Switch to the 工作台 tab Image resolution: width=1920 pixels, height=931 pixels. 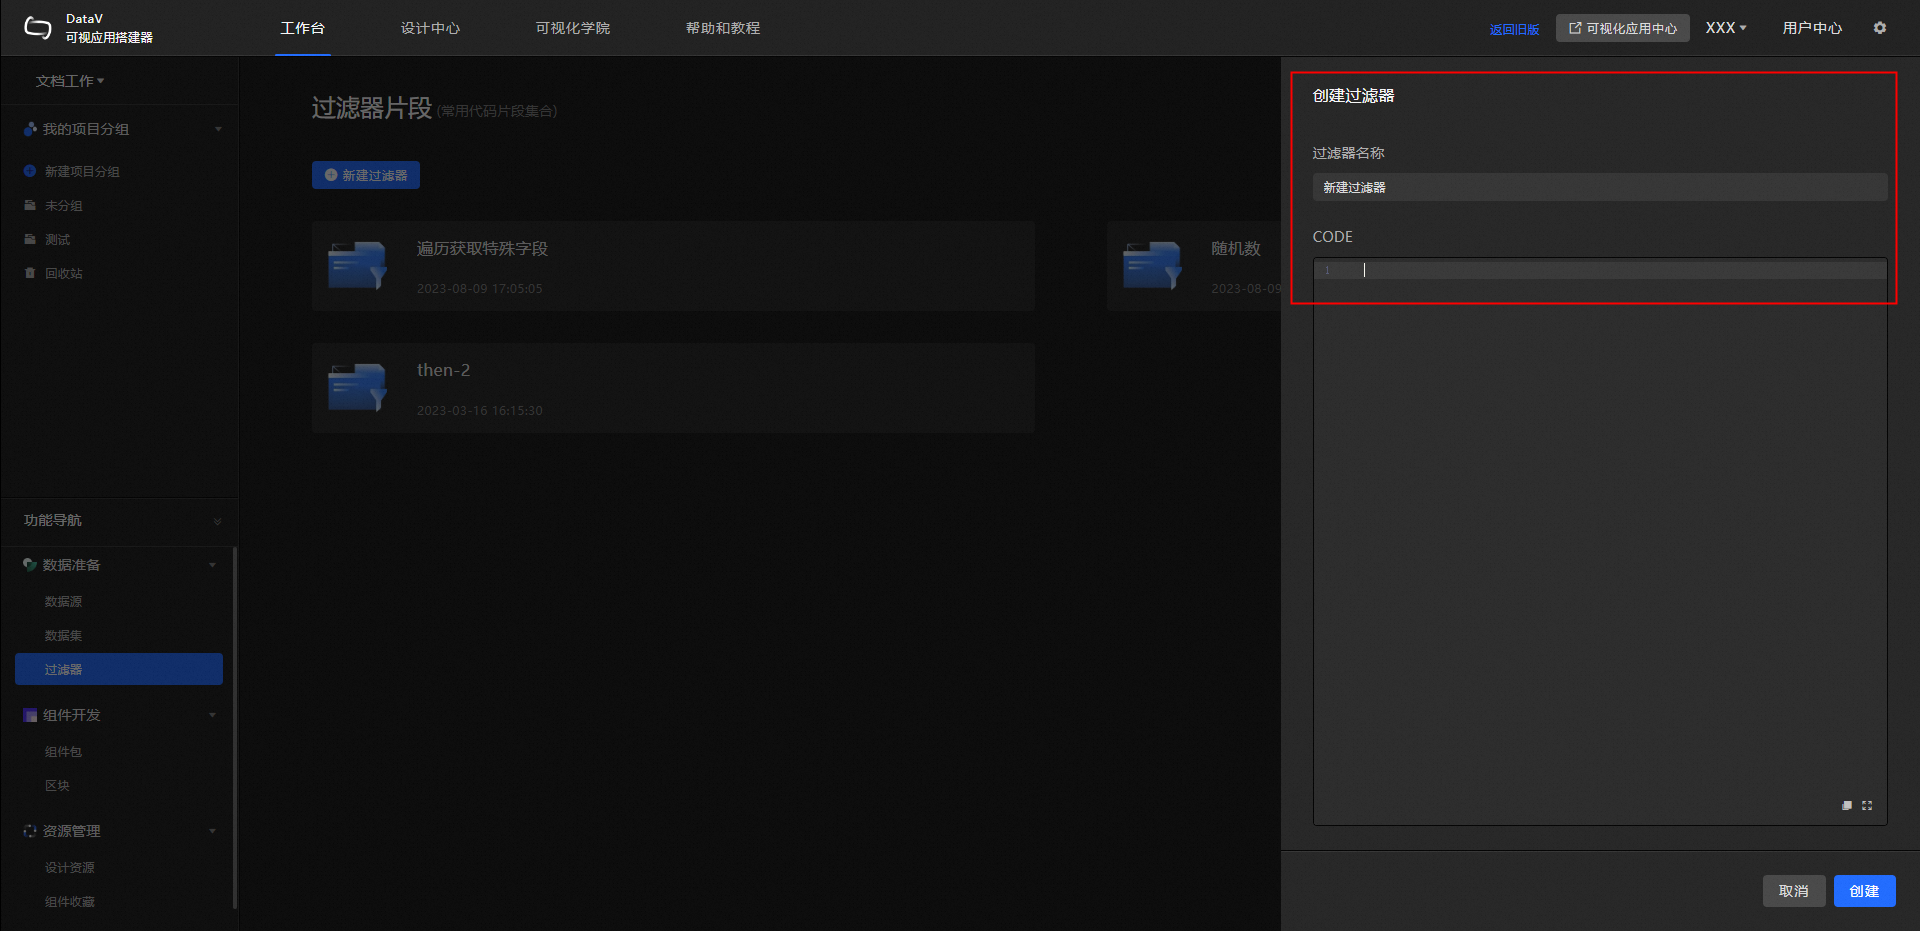[x=302, y=28]
